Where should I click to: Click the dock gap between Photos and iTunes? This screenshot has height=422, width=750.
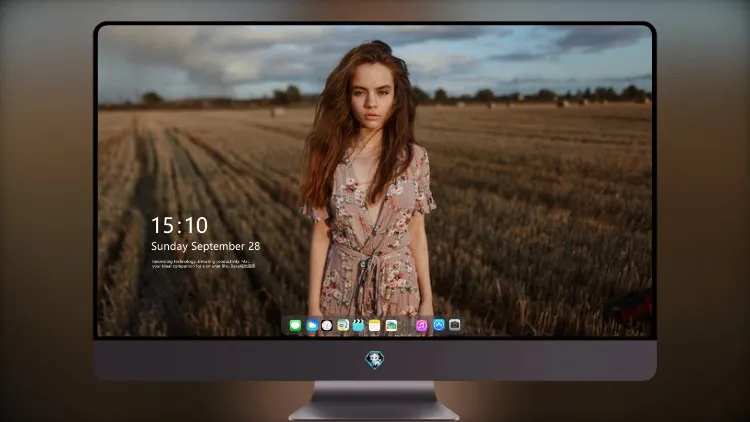coord(406,325)
